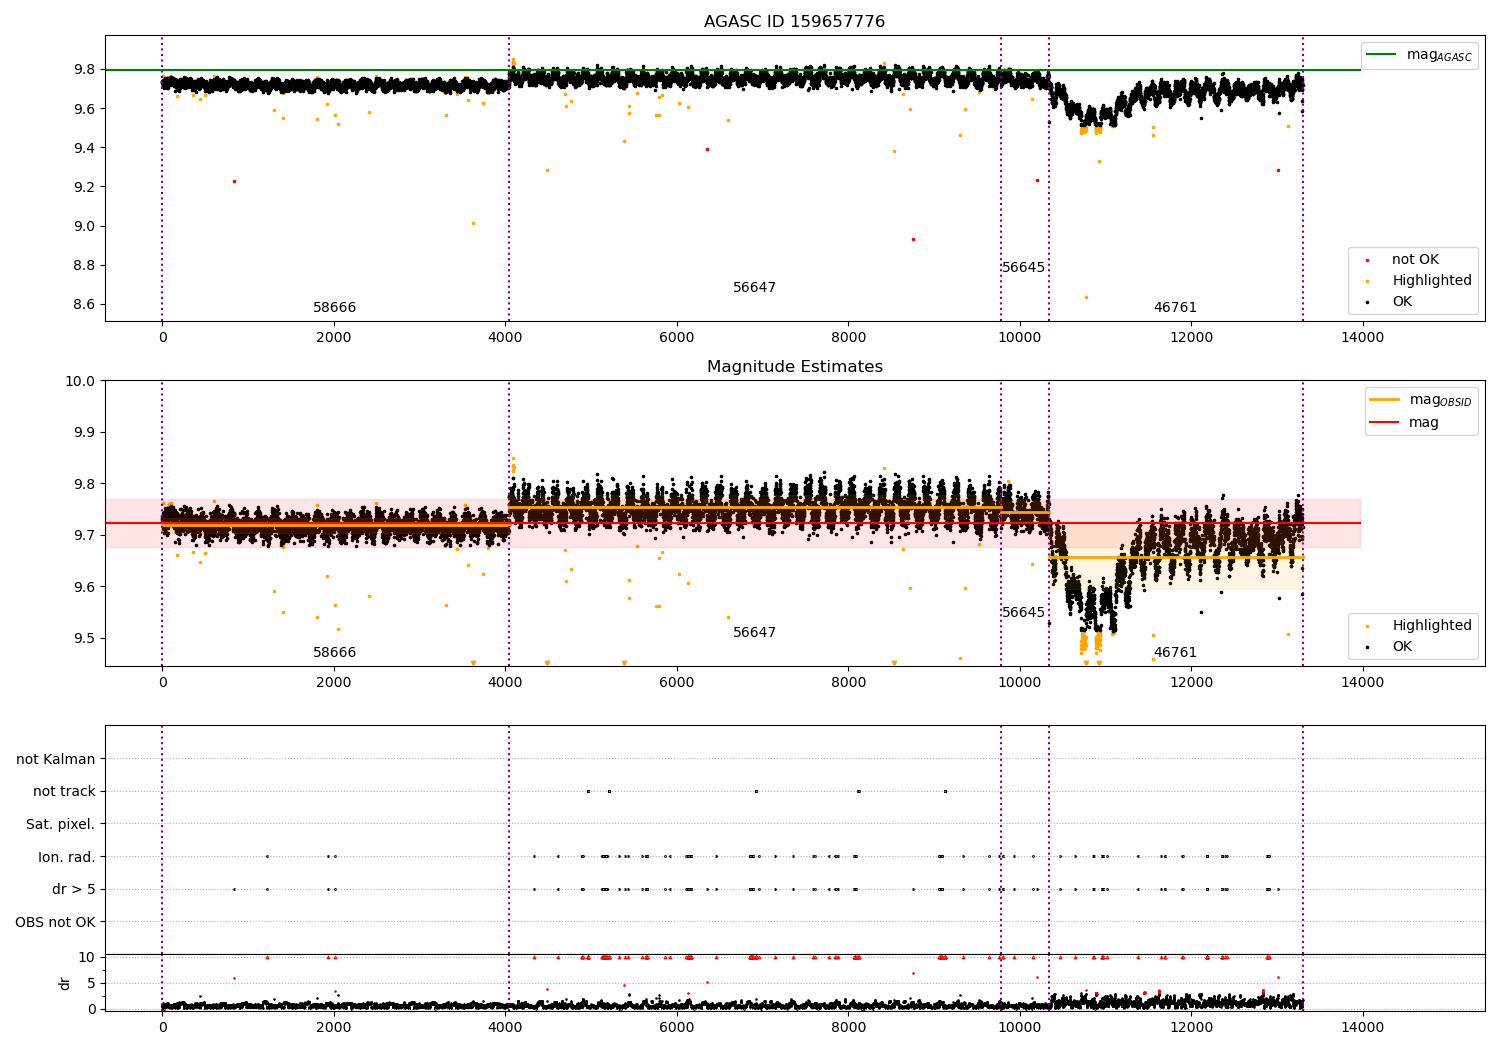Click y-axis tick 8.6 on the top plot
Viewport: 1500px width, 1050px height.
(x=84, y=305)
